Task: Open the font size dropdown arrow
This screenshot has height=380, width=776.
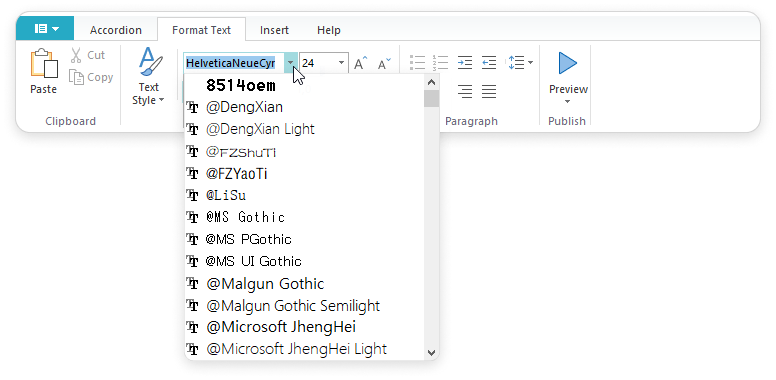Action: click(x=341, y=63)
